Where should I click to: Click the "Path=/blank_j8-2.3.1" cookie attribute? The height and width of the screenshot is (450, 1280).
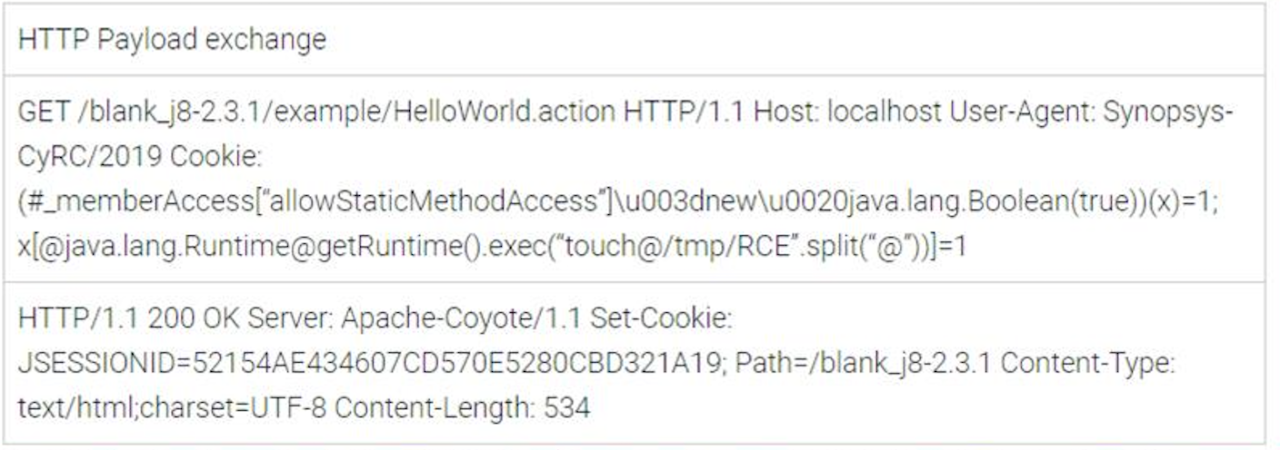tap(863, 364)
